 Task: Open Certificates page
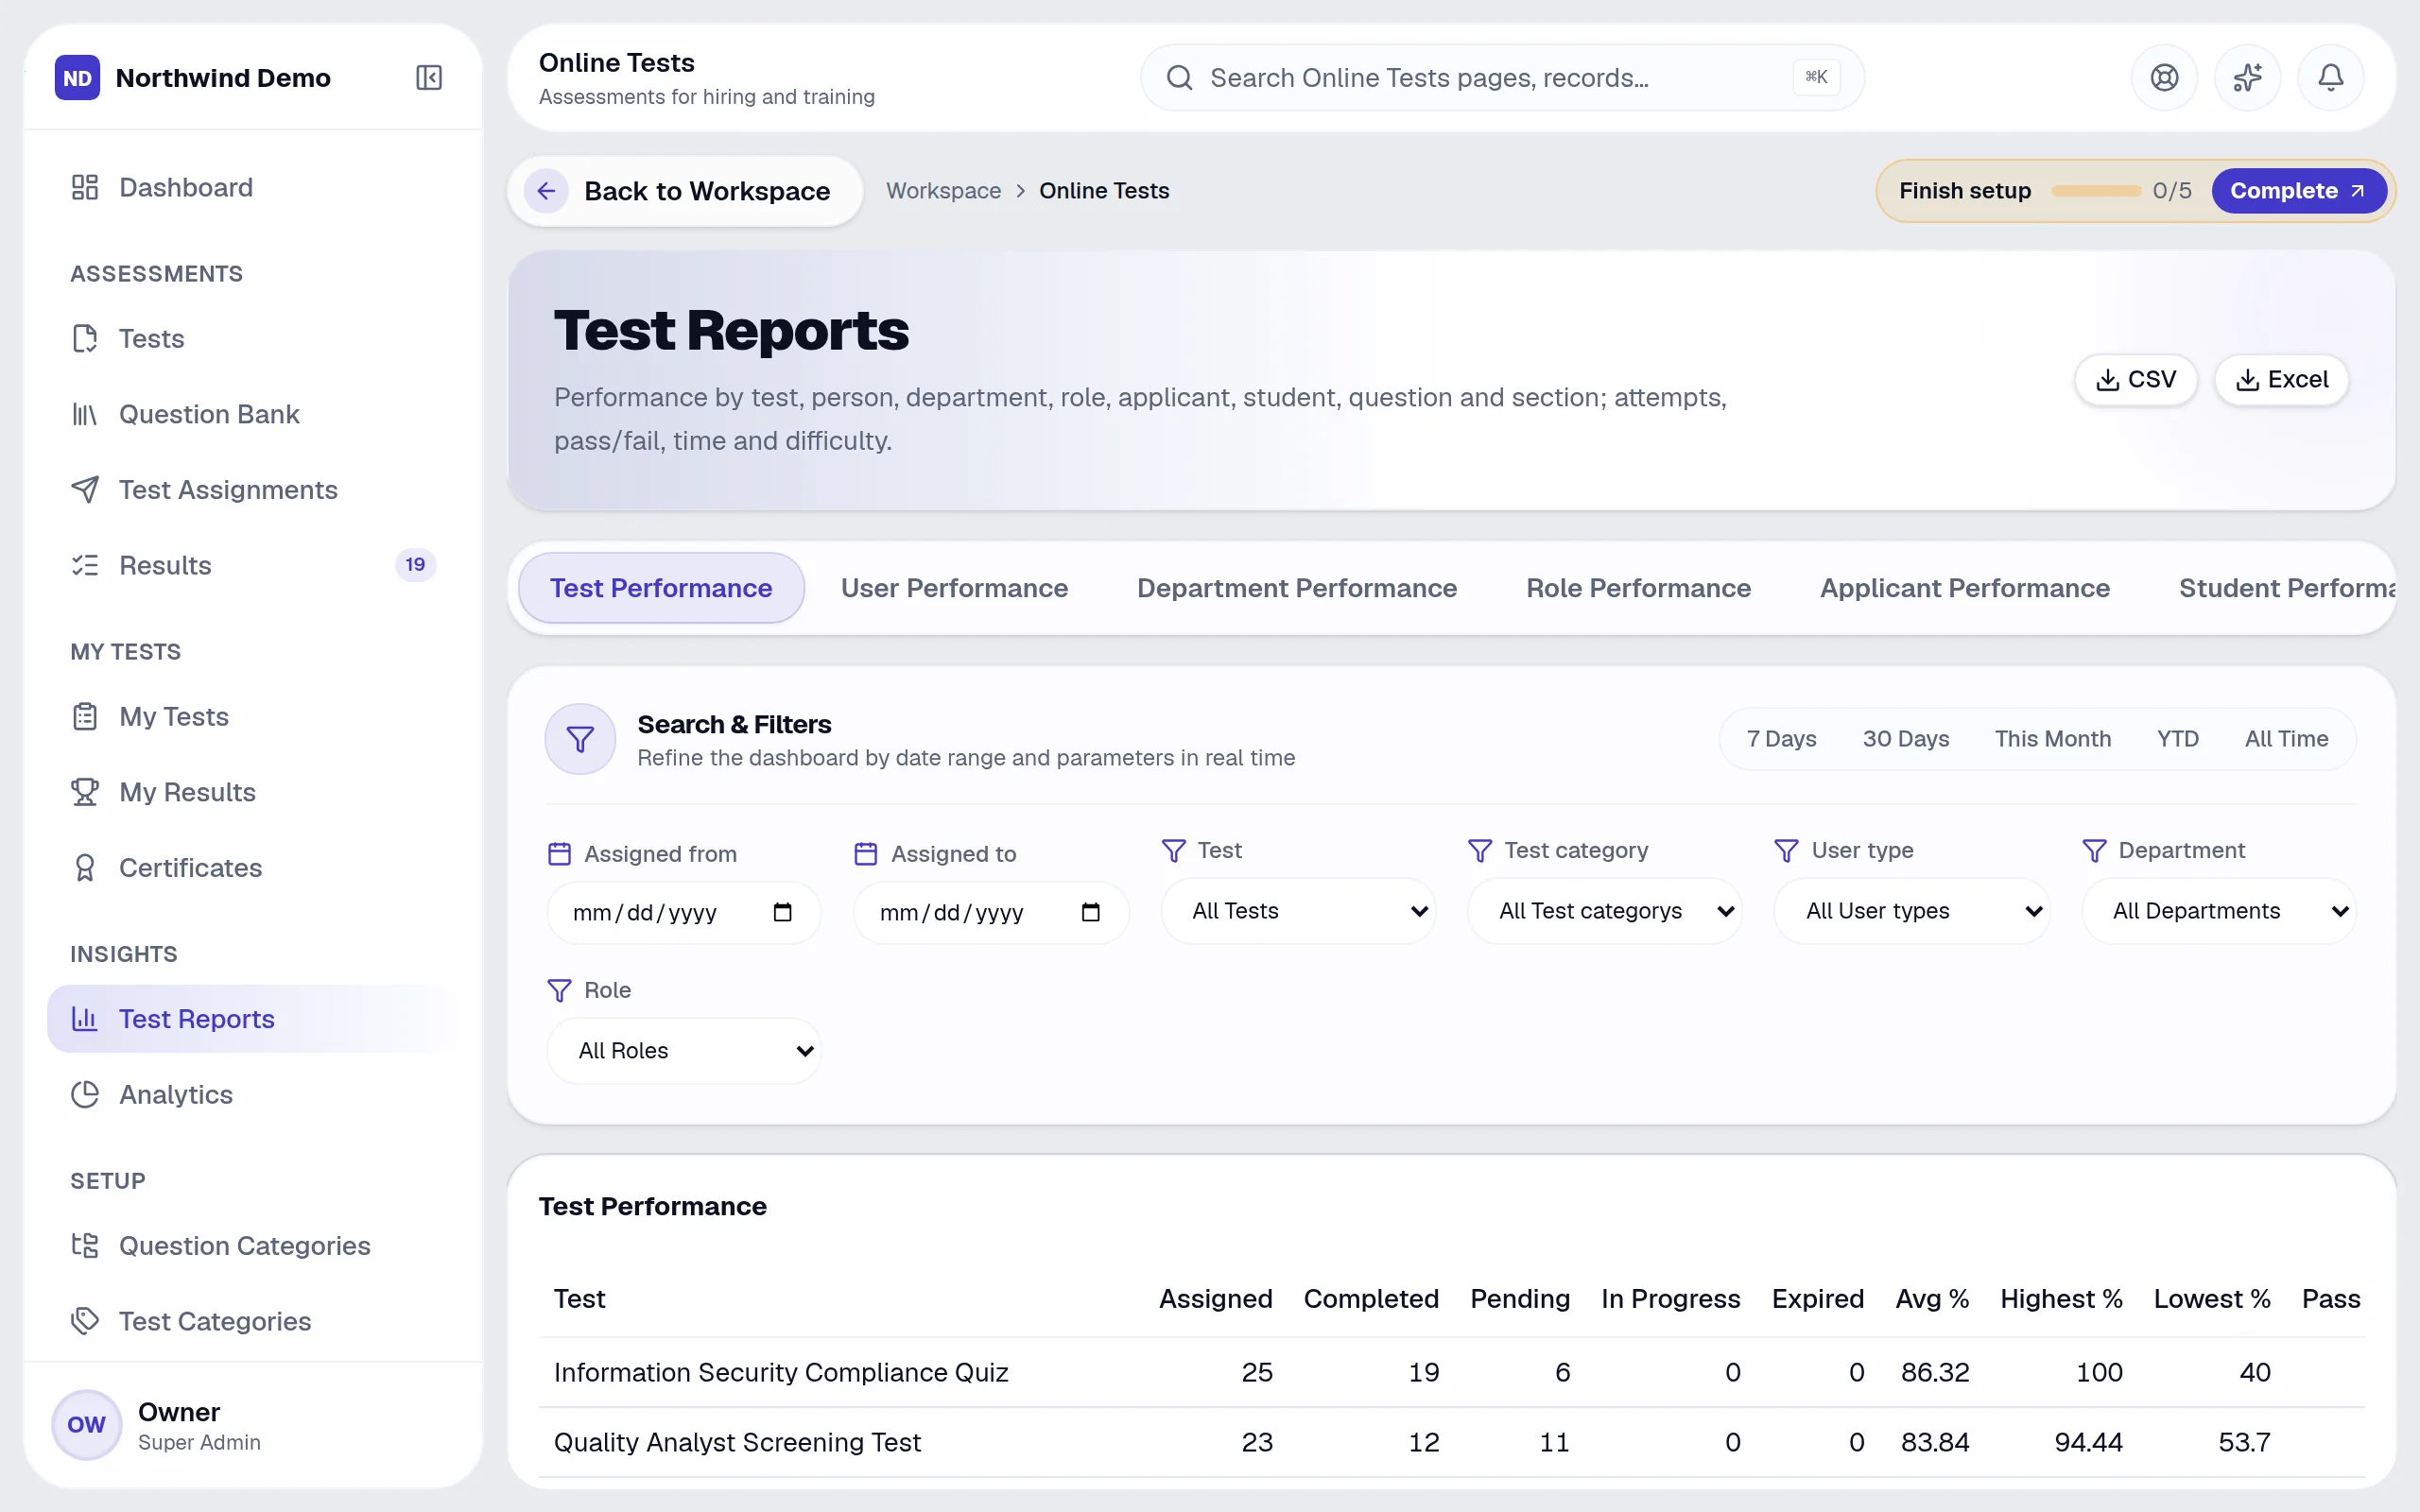252,868
